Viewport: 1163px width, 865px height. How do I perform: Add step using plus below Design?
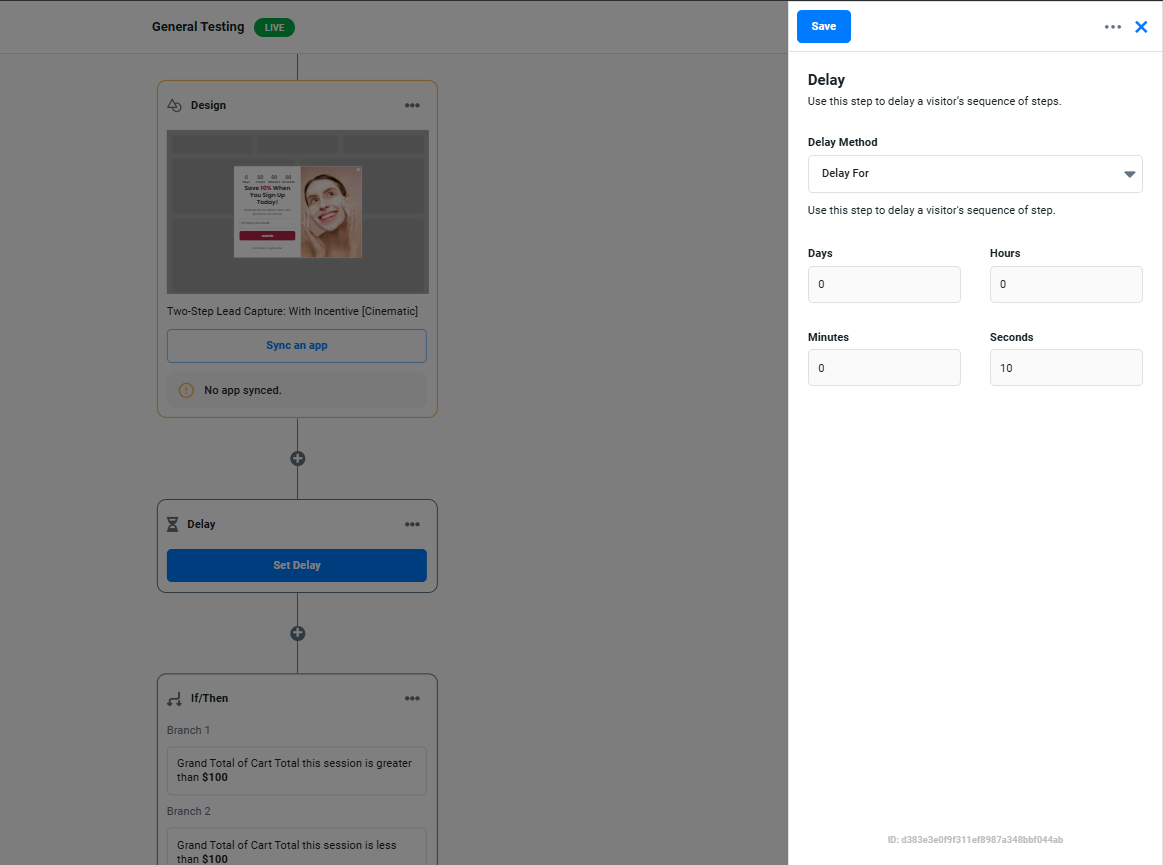(297, 458)
